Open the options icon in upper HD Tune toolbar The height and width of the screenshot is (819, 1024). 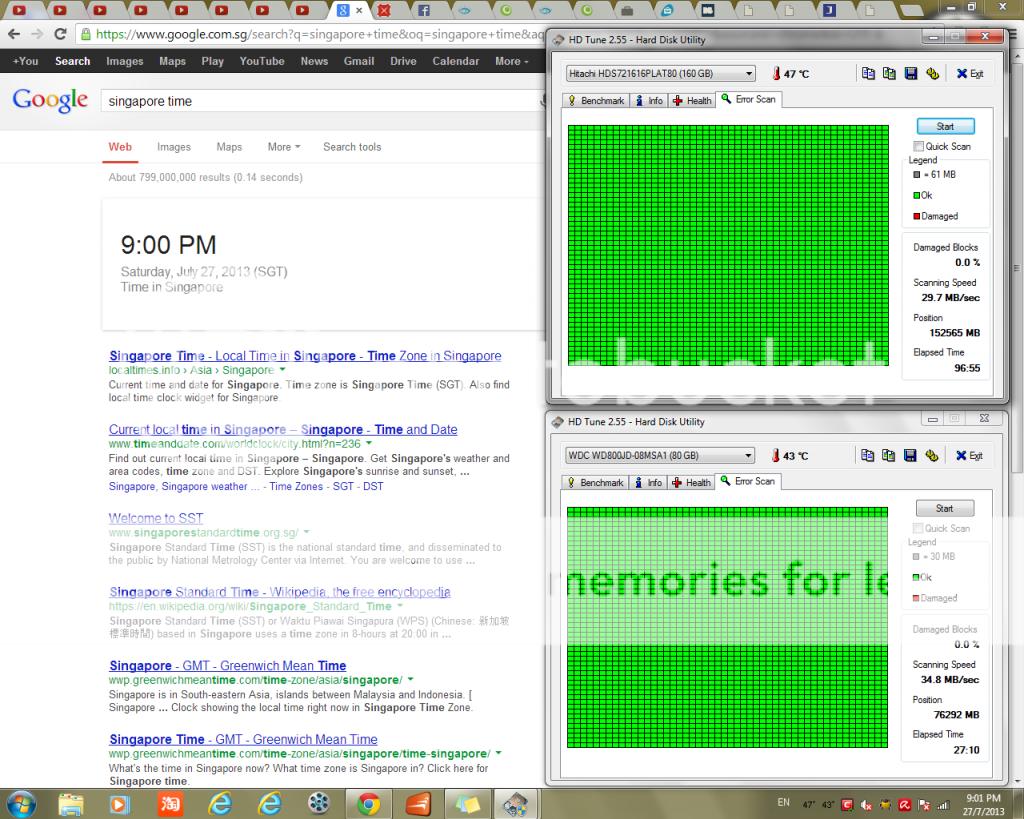(932, 73)
